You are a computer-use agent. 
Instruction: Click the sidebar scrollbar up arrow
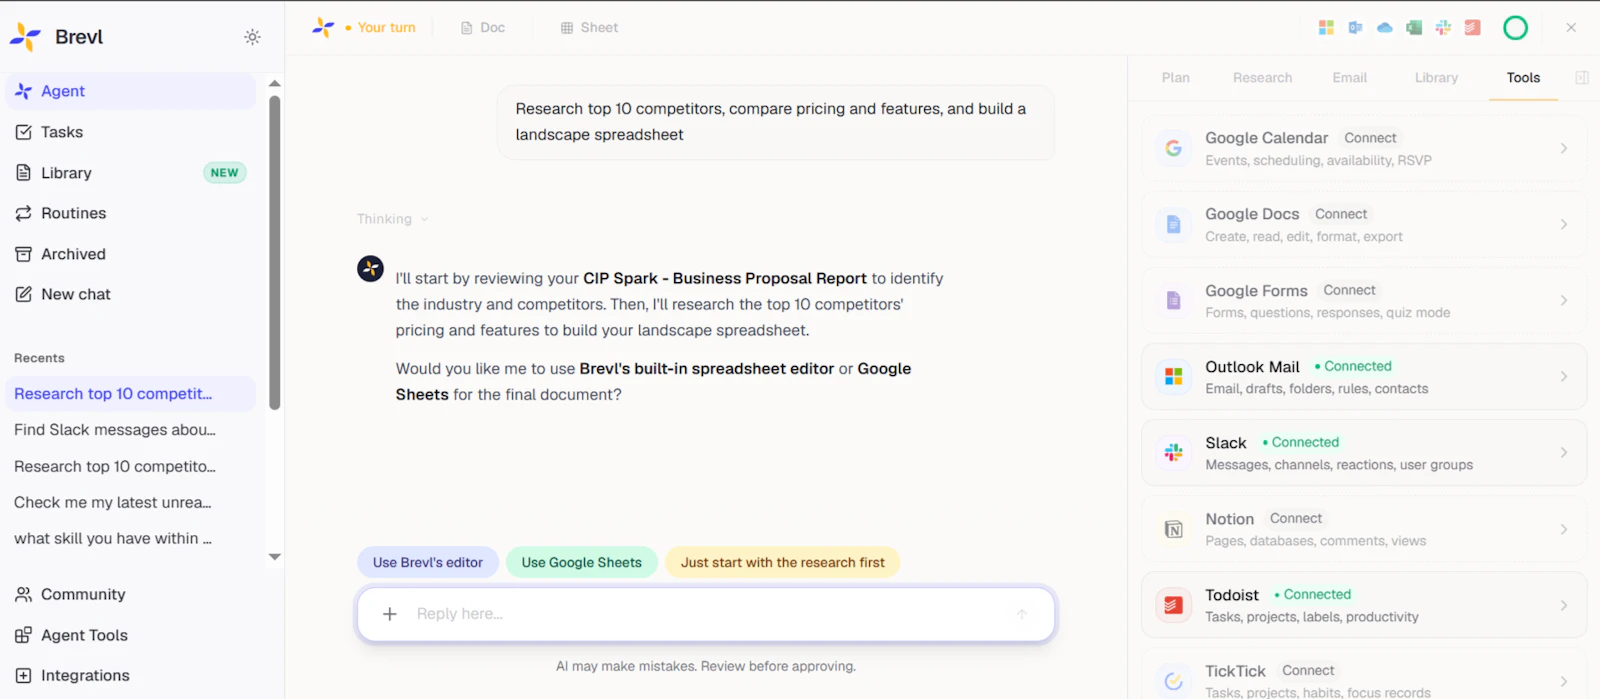tap(275, 83)
